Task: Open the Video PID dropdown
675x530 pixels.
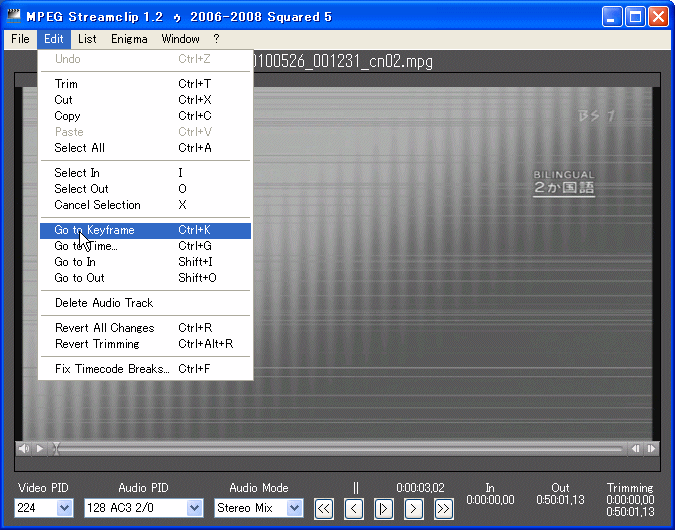Action: 64,508
